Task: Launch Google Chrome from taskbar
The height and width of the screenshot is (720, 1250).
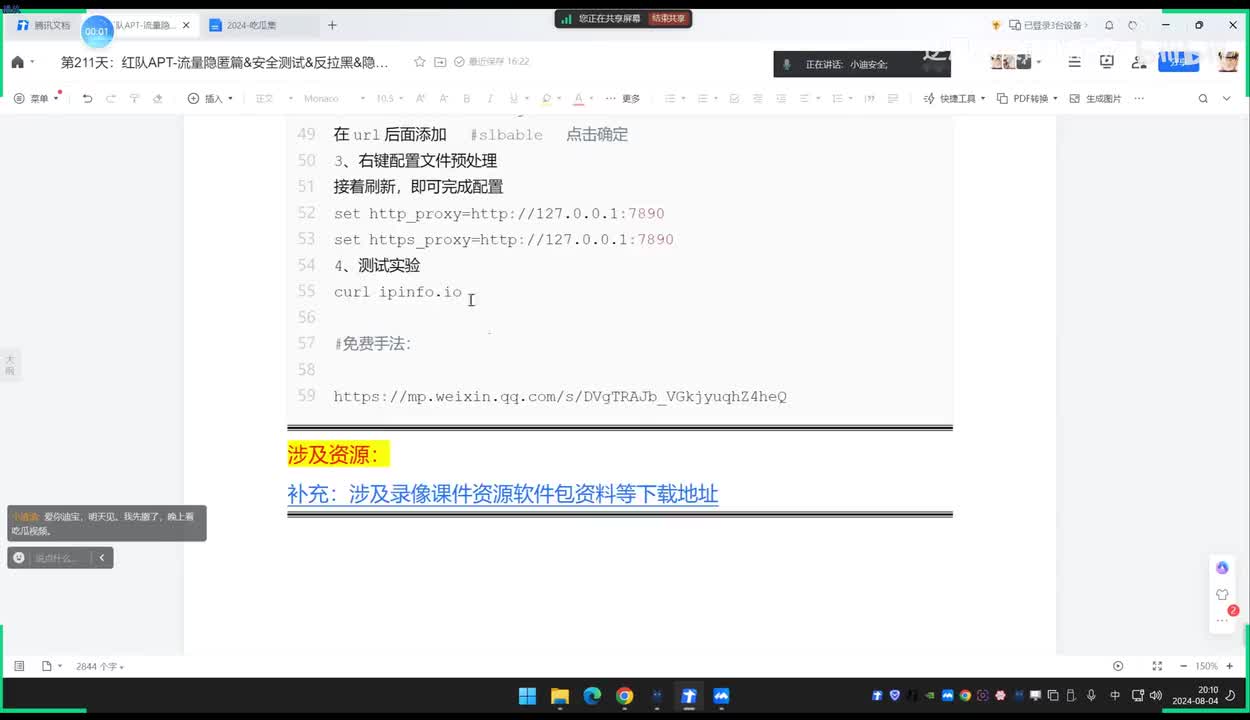Action: (x=624, y=696)
